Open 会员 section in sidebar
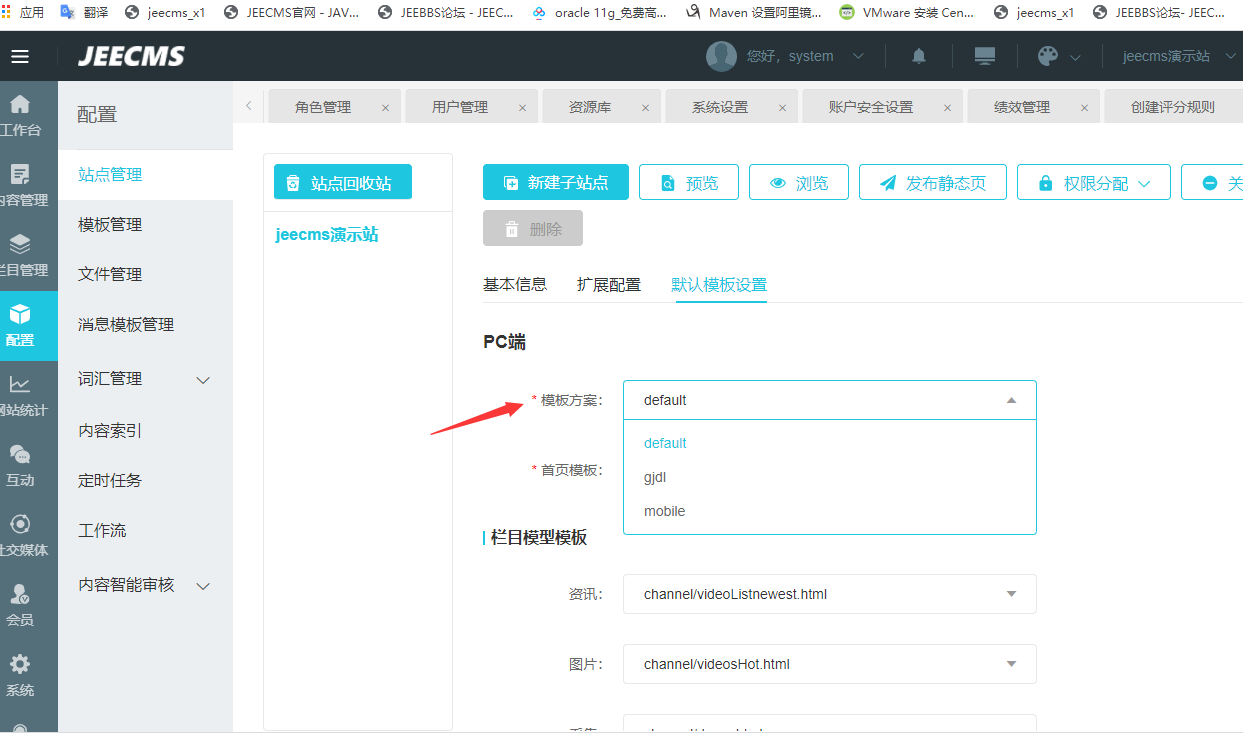 pyautogui.click(x=20, y=605)
